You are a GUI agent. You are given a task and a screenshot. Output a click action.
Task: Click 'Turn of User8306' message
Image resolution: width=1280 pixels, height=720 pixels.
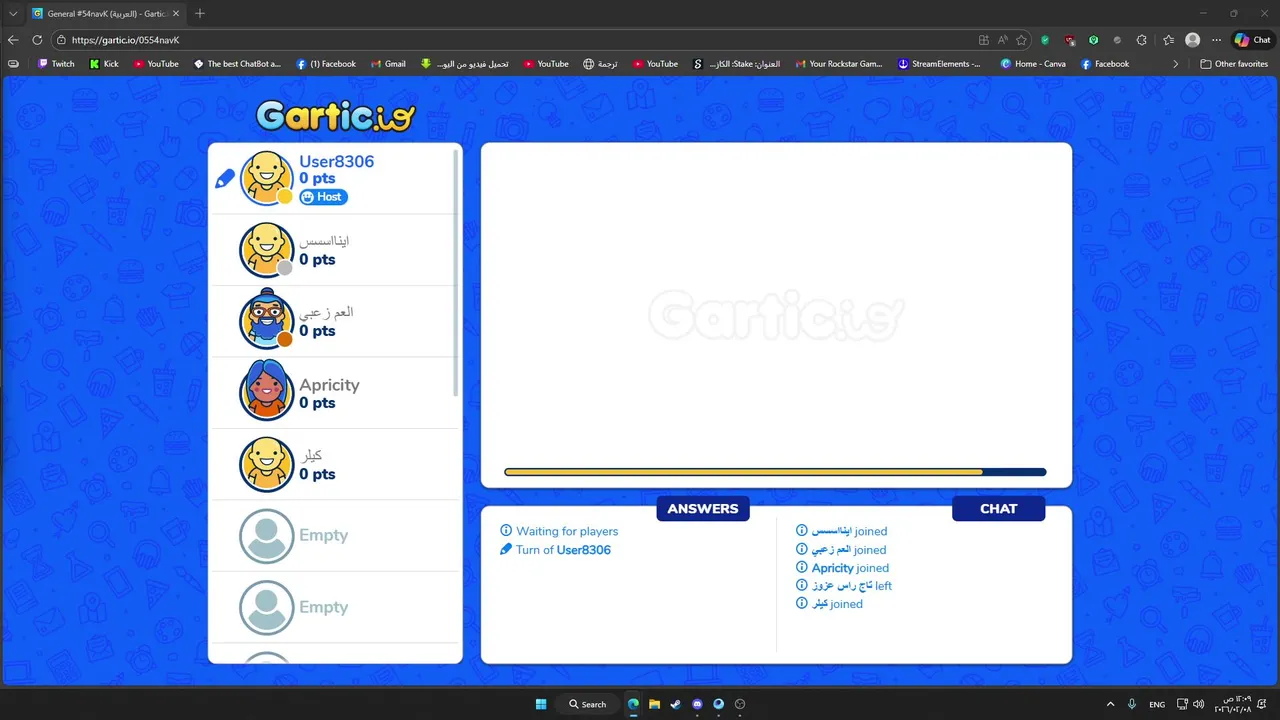[563, 550]
